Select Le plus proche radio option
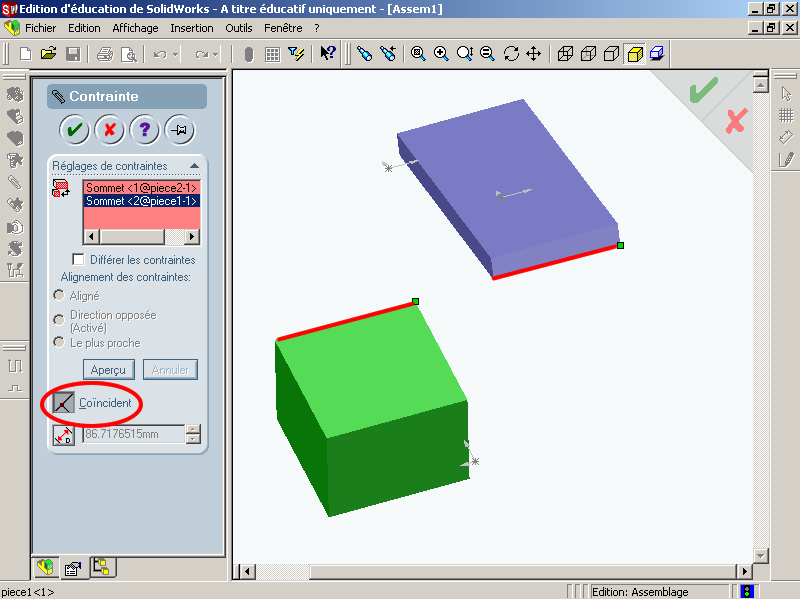This screenshot has height=600, width=800. (x=59, y=342)
